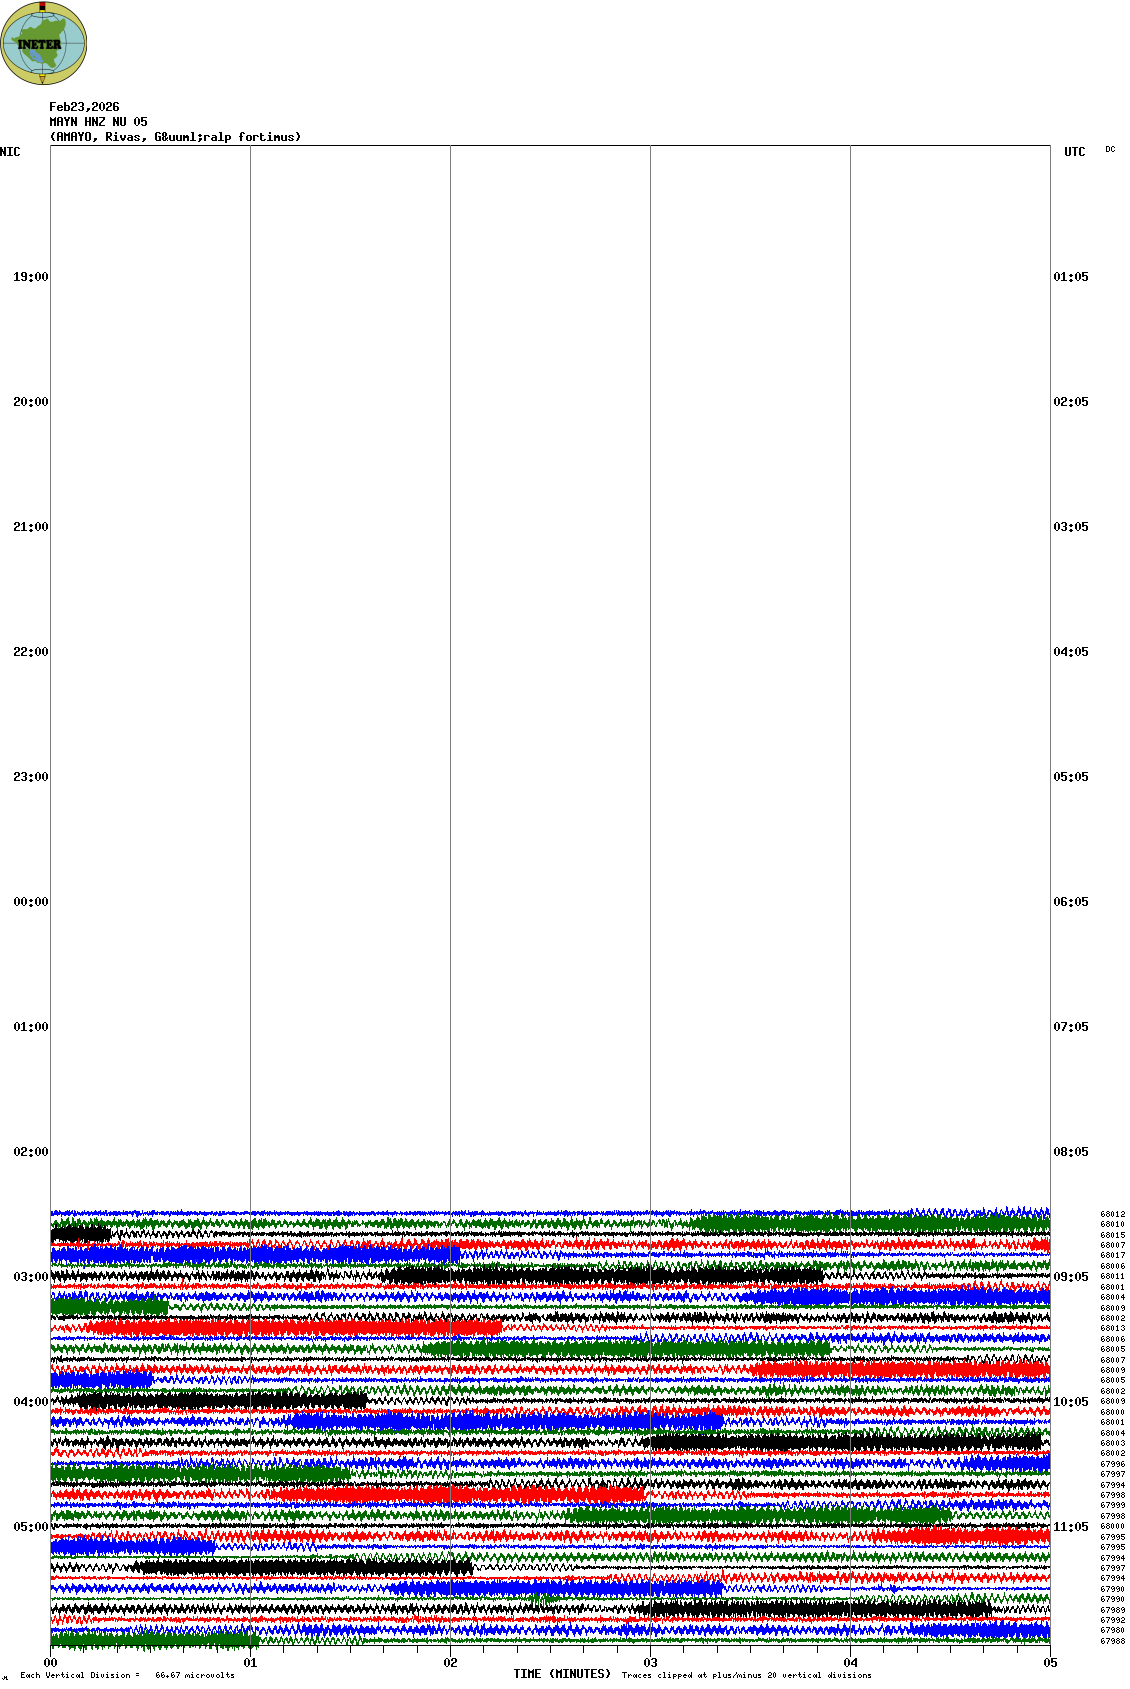Select the 19:00 NIC time label

30,277
